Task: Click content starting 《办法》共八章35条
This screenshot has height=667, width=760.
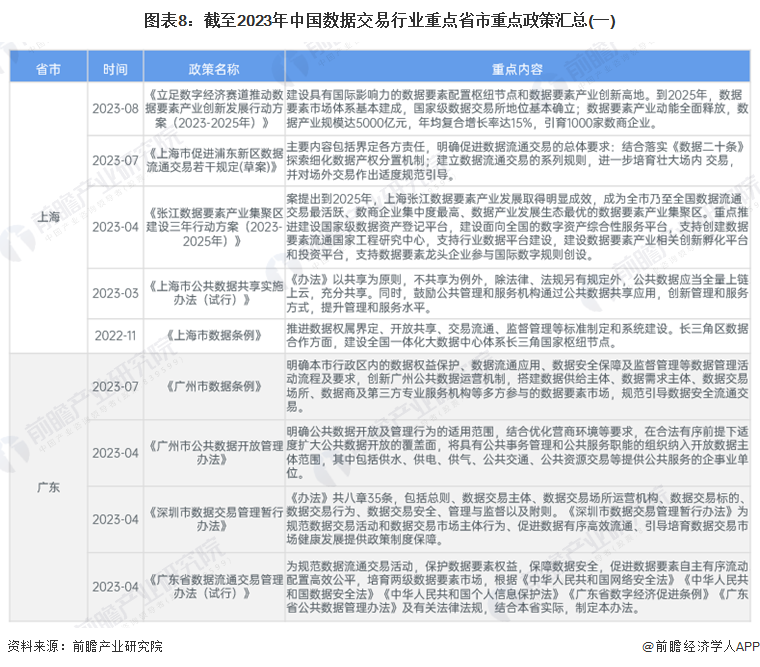Action: (x=517, y=519)
